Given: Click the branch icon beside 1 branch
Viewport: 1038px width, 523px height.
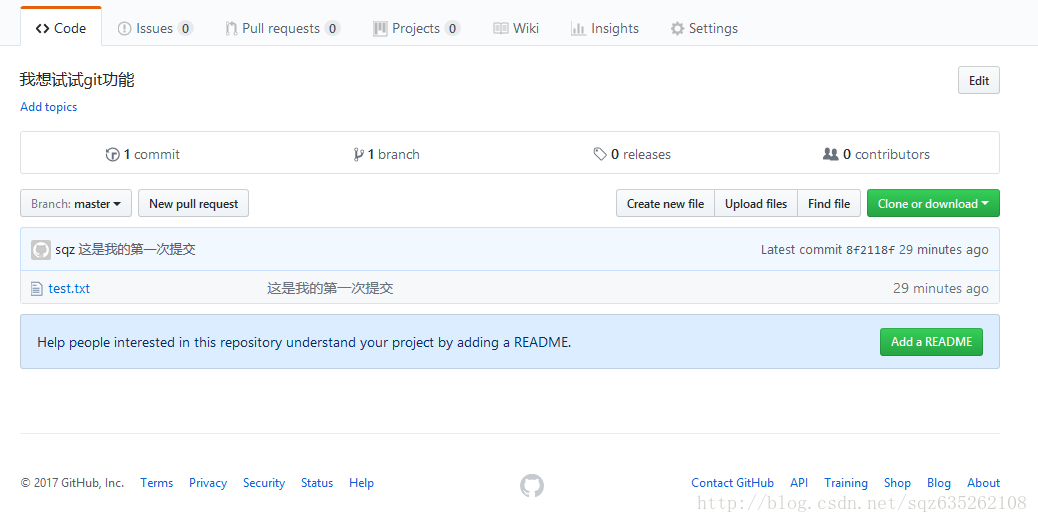Looking at the screenshot, I should pyautogui.click(x=358, y=155).
